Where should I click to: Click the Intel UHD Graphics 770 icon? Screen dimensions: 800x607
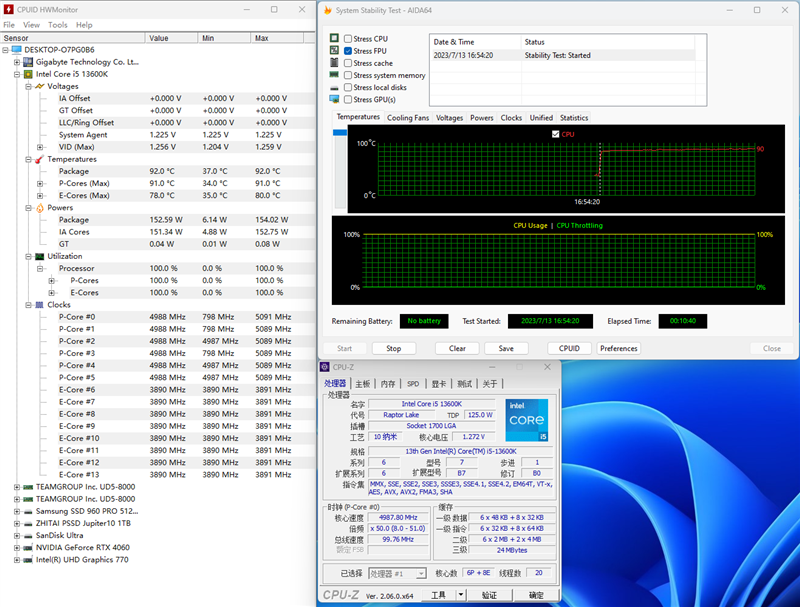[28, 560]
